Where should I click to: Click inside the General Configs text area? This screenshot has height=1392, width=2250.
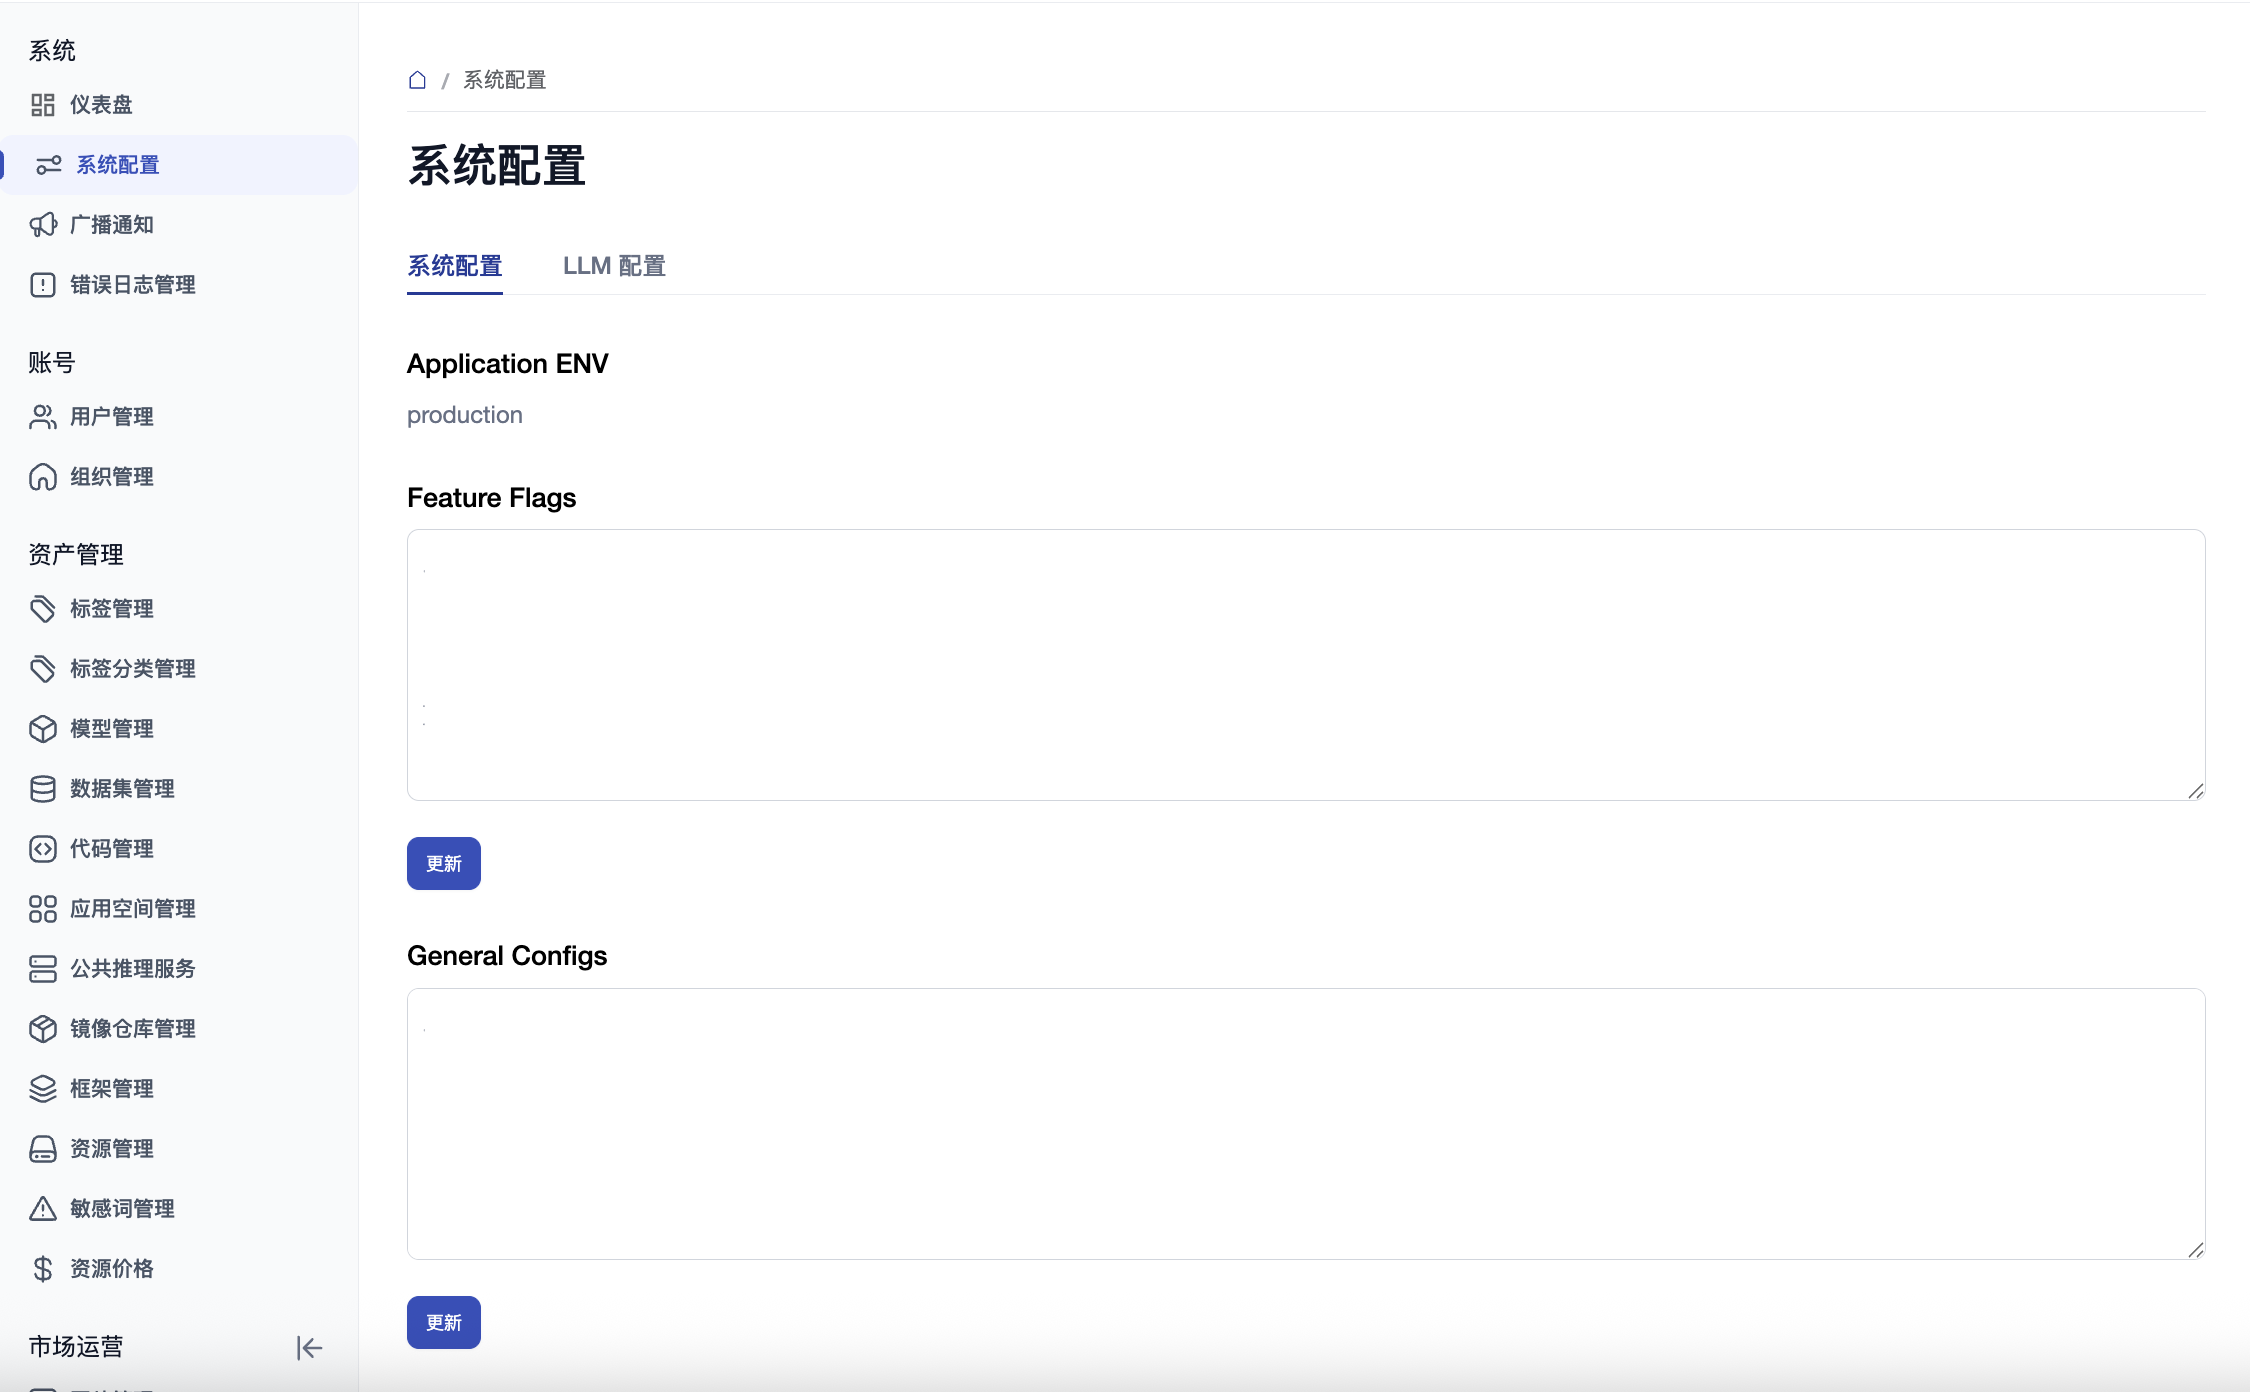tap(1305, 1124)
